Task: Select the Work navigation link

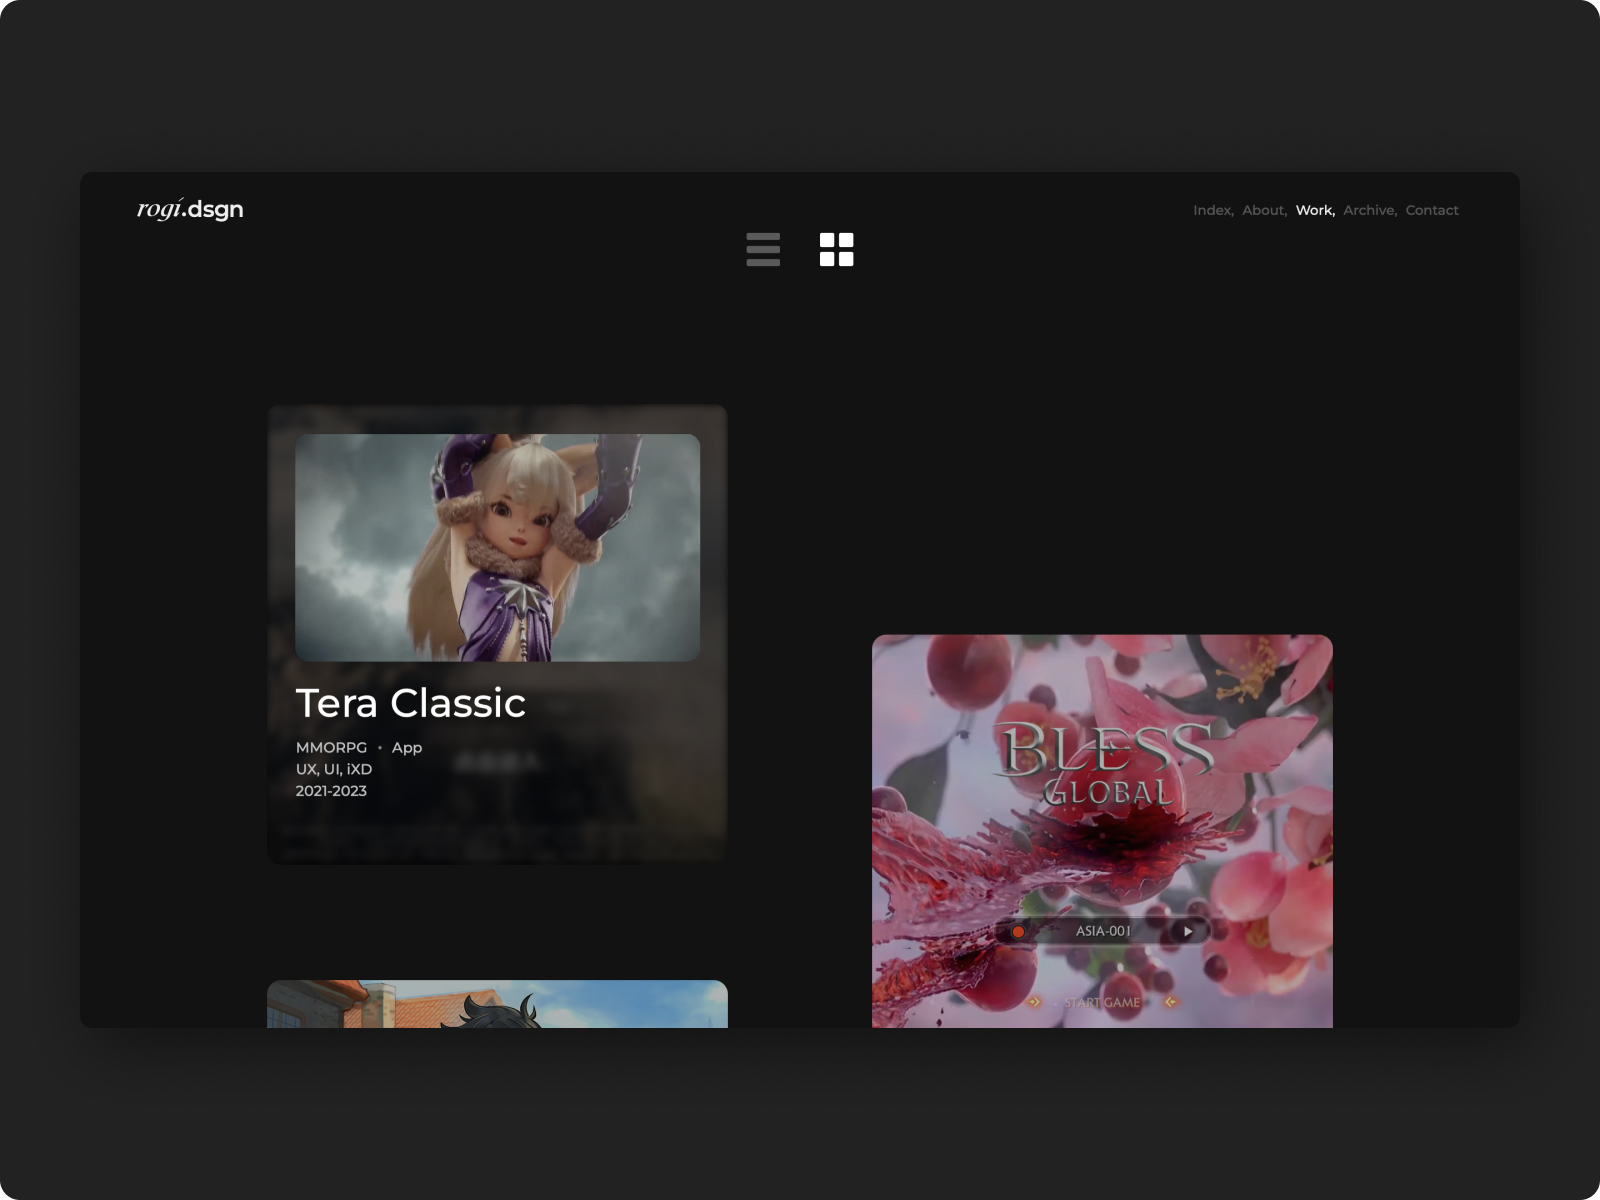Action: tap(1315, 210)
